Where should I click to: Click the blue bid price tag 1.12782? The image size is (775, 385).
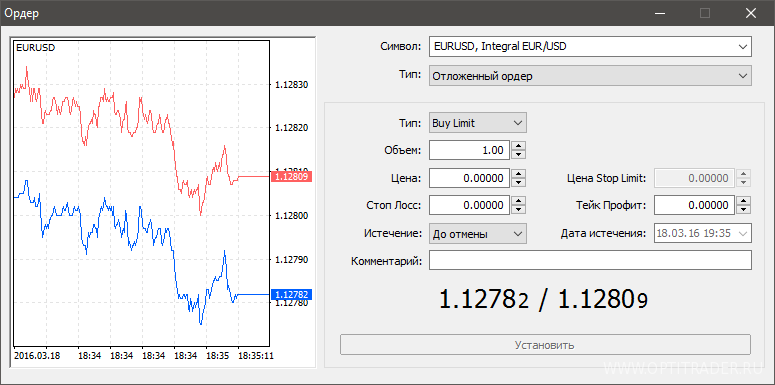tap(292, 295)
